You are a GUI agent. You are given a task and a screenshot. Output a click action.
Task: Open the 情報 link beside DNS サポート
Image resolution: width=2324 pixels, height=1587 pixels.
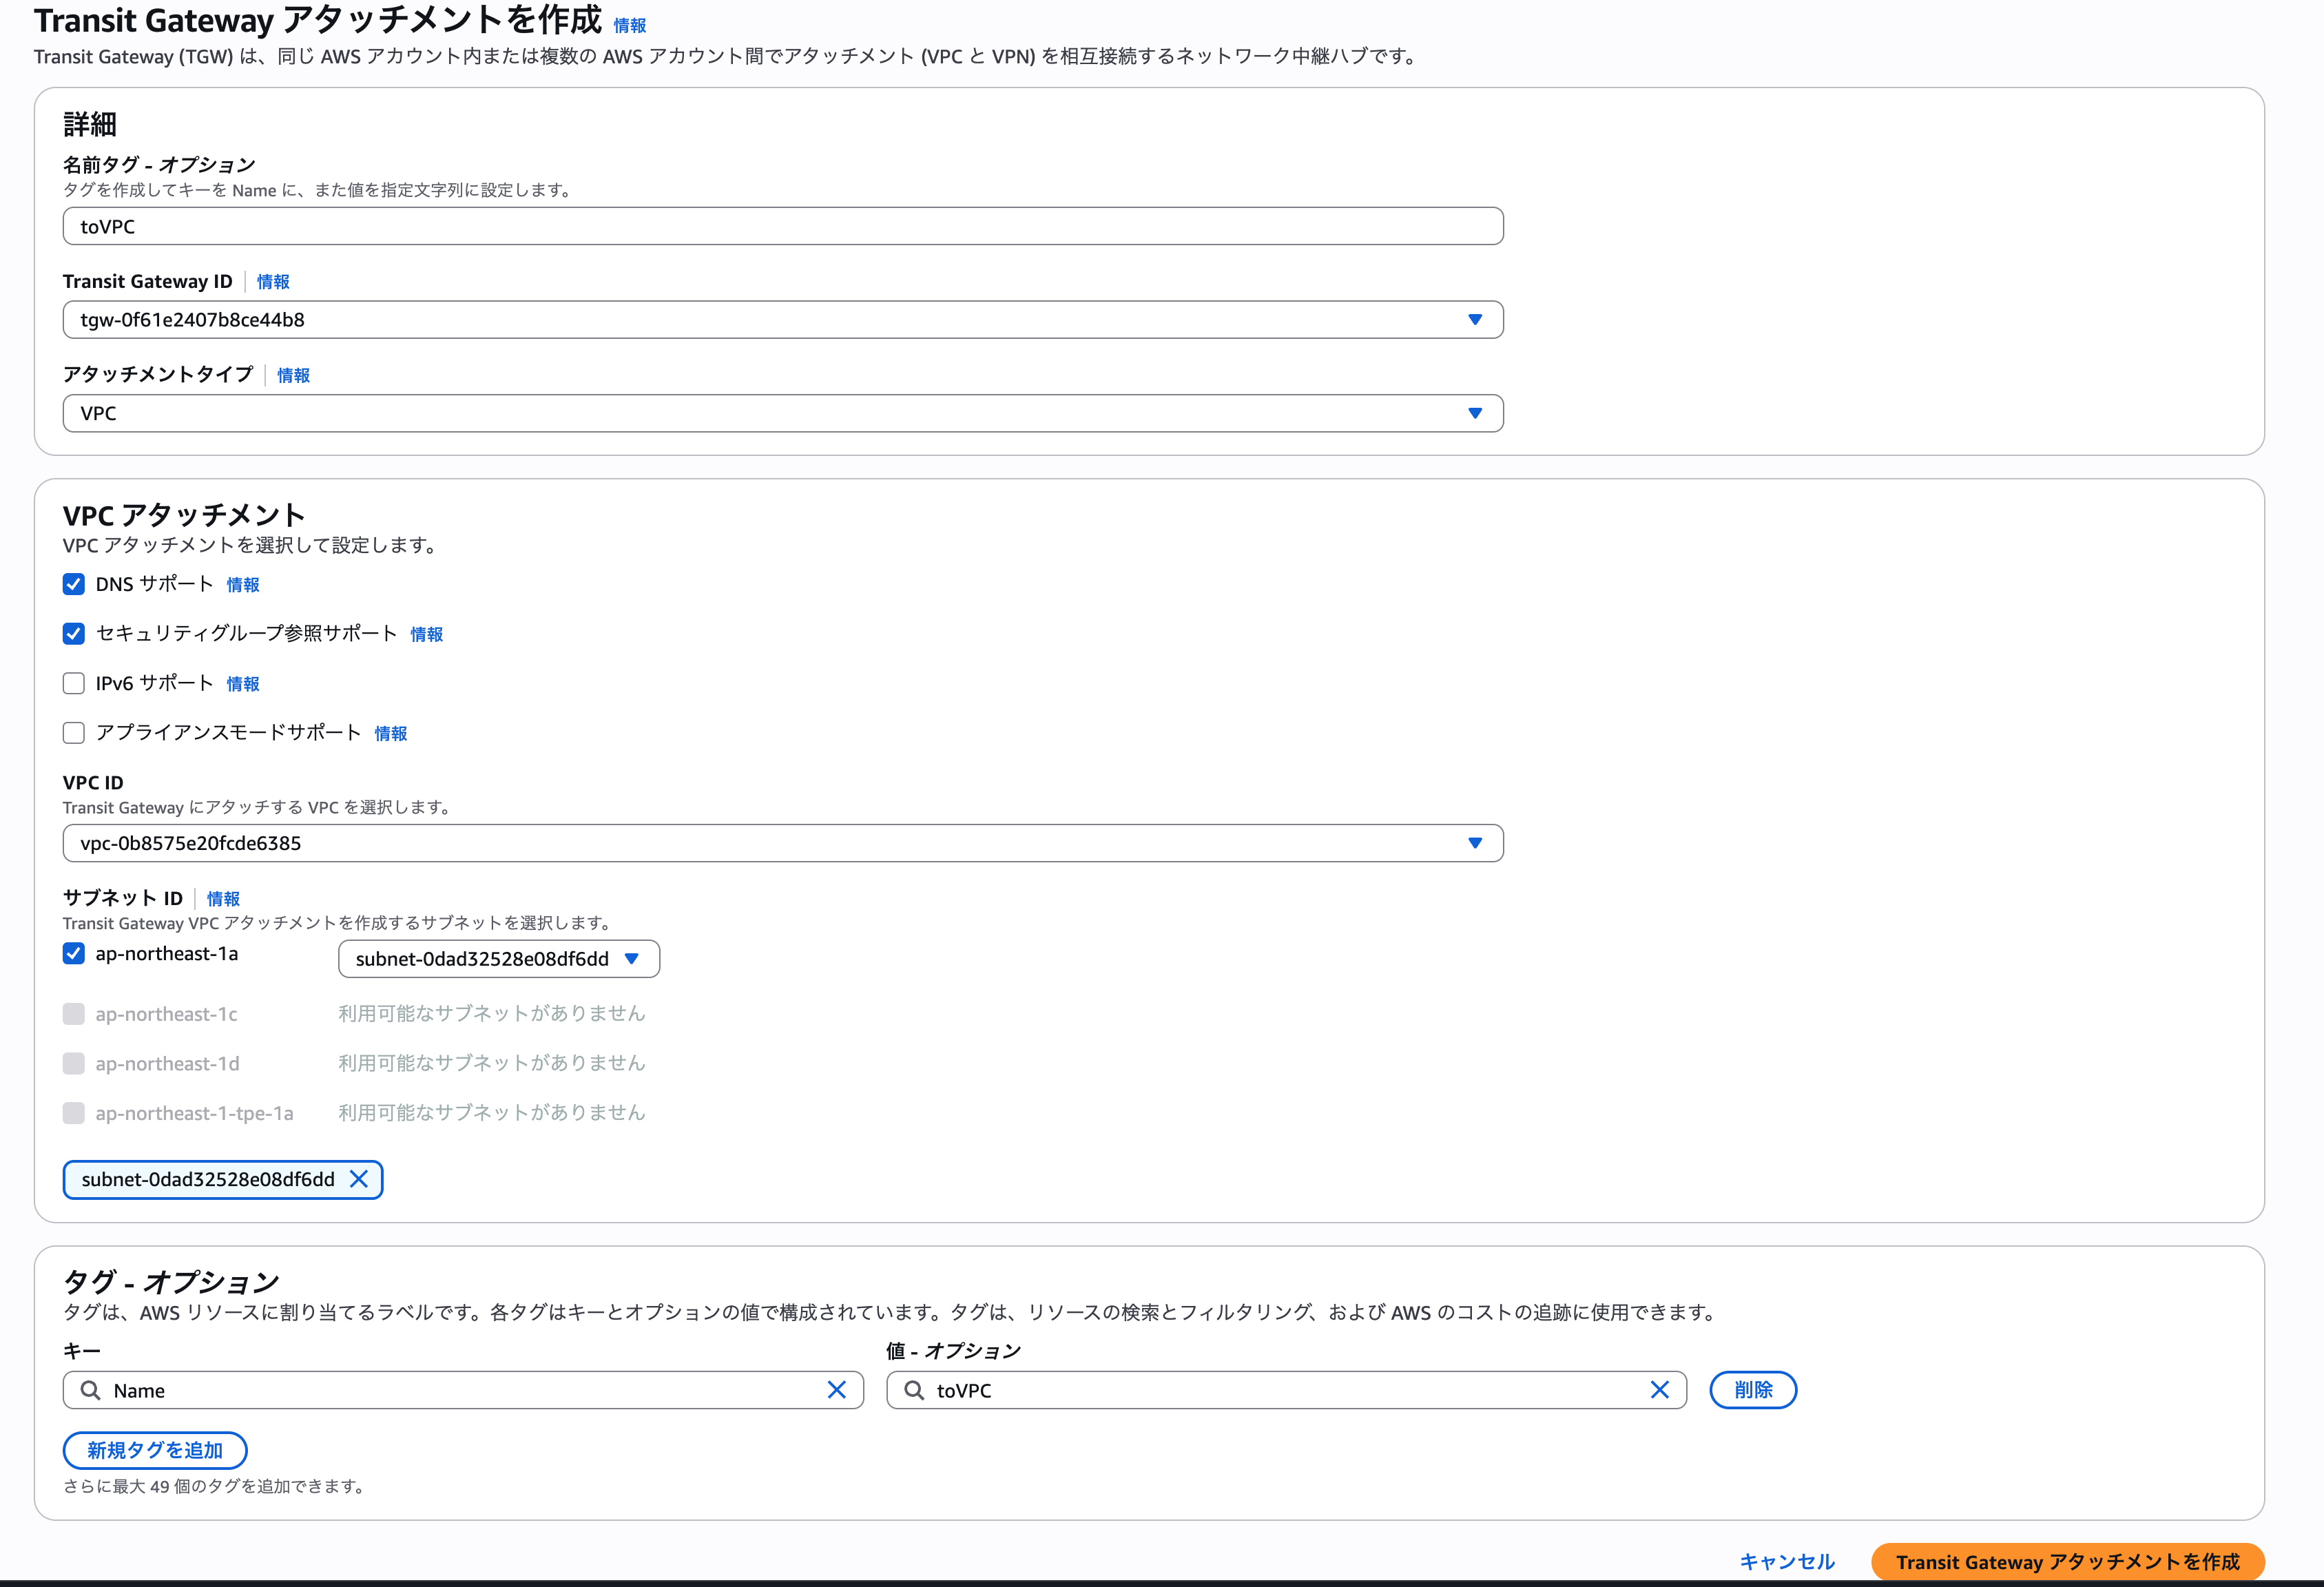243,585
